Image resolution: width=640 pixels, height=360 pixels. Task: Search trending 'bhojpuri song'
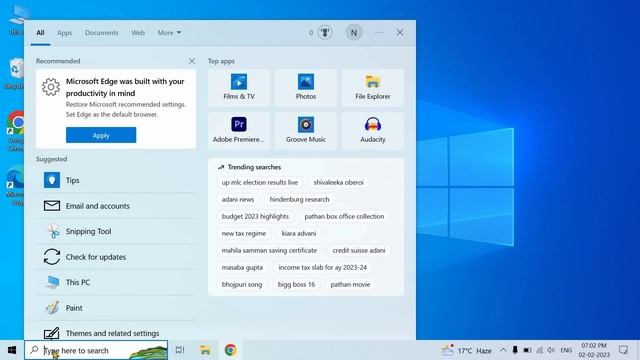click(x=242, y=284)
